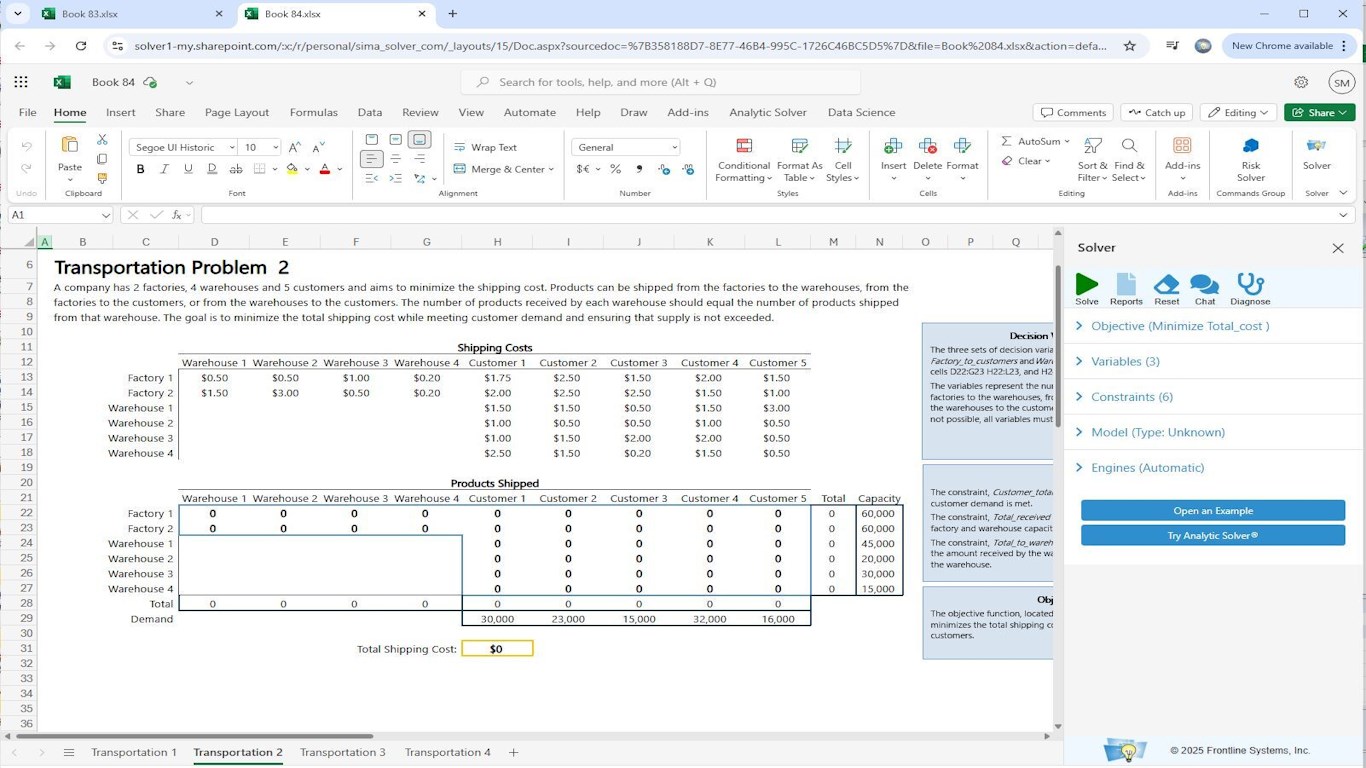Viewport: 1366px width, 768px height.
Task: Toggle bold formatting
Action: pos(140,169)
